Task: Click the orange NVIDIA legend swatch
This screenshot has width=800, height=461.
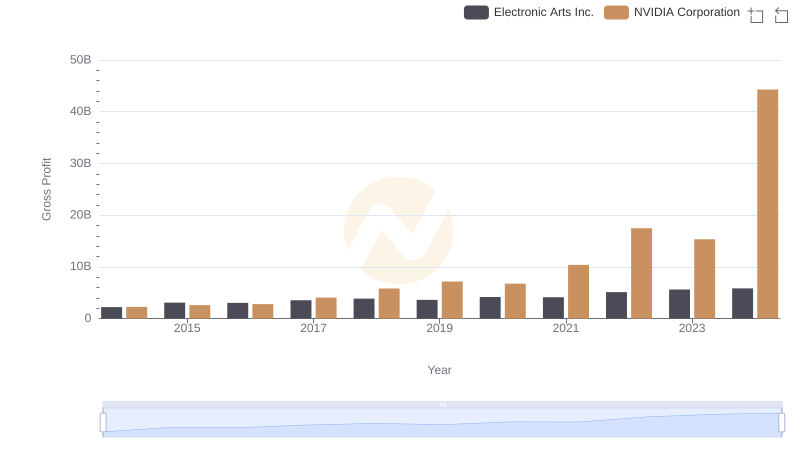Action: coord(616,12)
